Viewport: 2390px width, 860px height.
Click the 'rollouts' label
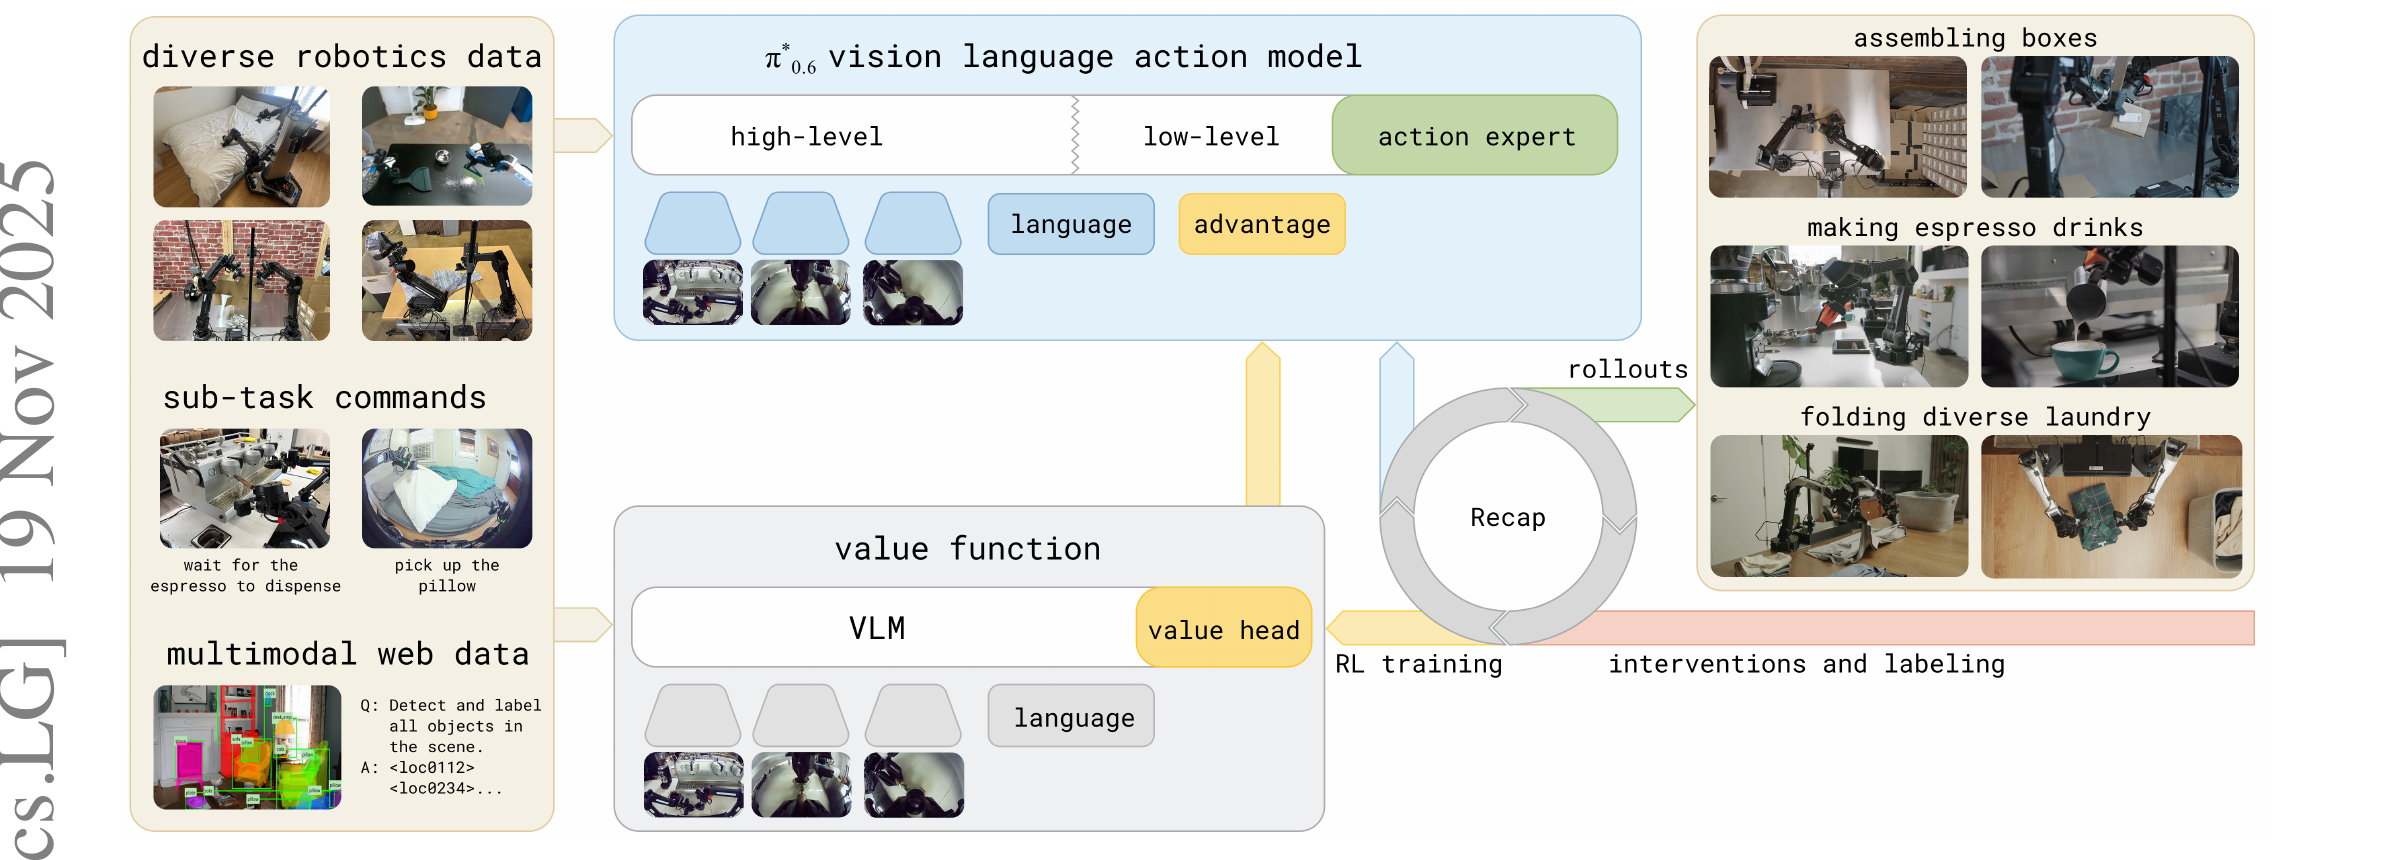(x=1628, y=369)
